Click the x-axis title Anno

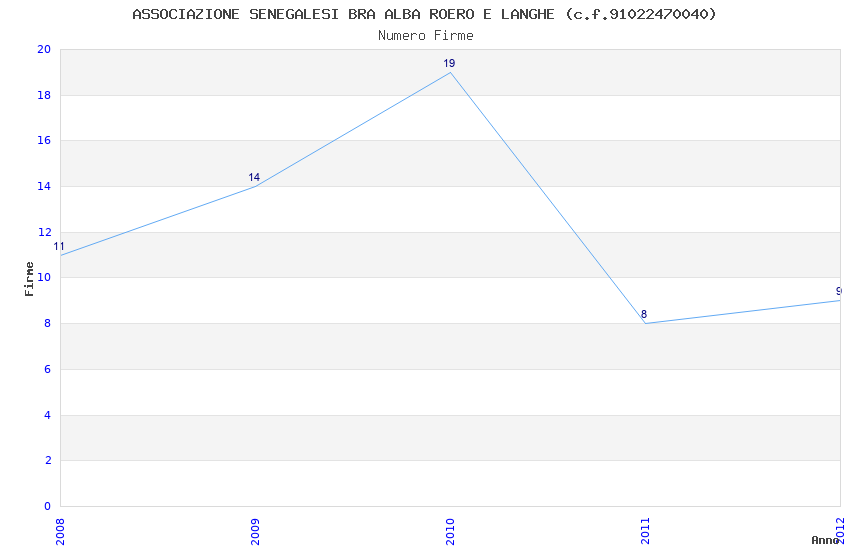(825, 540)
